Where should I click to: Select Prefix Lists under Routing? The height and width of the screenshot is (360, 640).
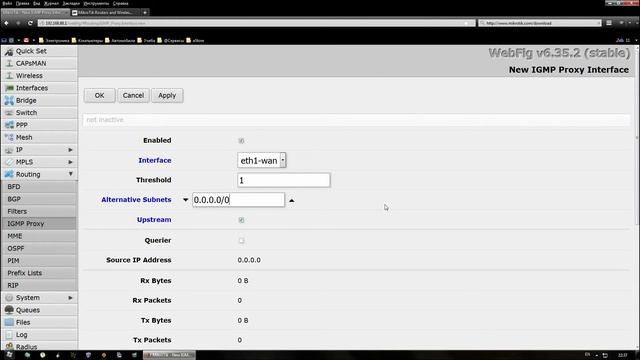39,273
